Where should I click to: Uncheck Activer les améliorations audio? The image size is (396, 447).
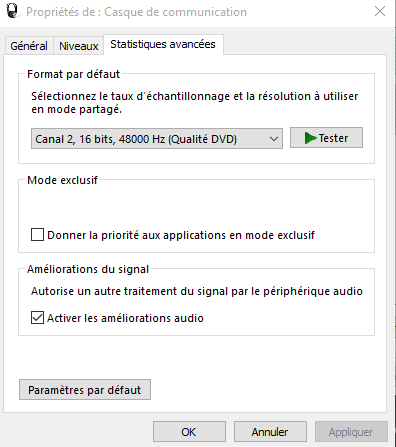pos(37,318)
